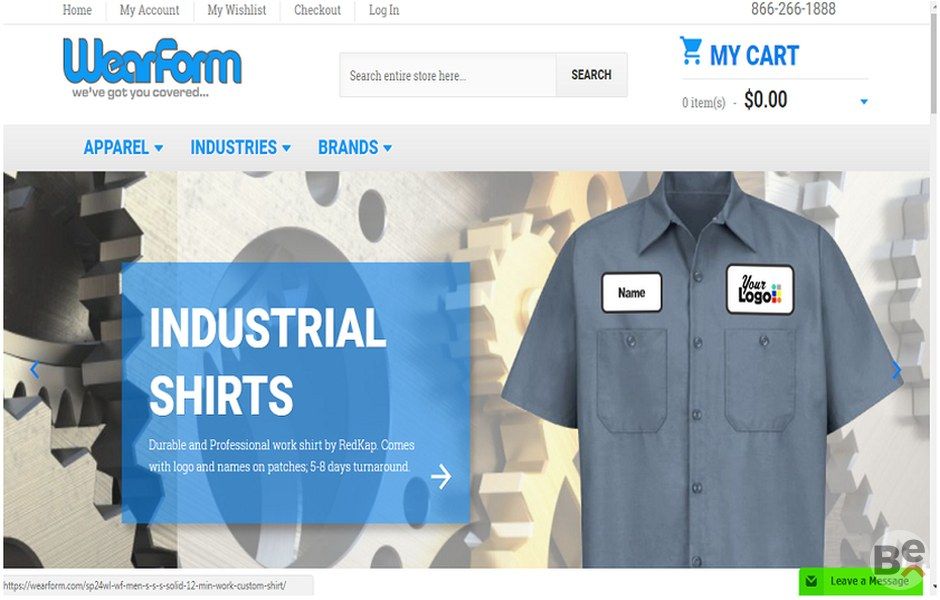Click the Search entire store input field
The width and height of the screenshot is (940, 600).
pyautogui.click(x=448, y=75)
